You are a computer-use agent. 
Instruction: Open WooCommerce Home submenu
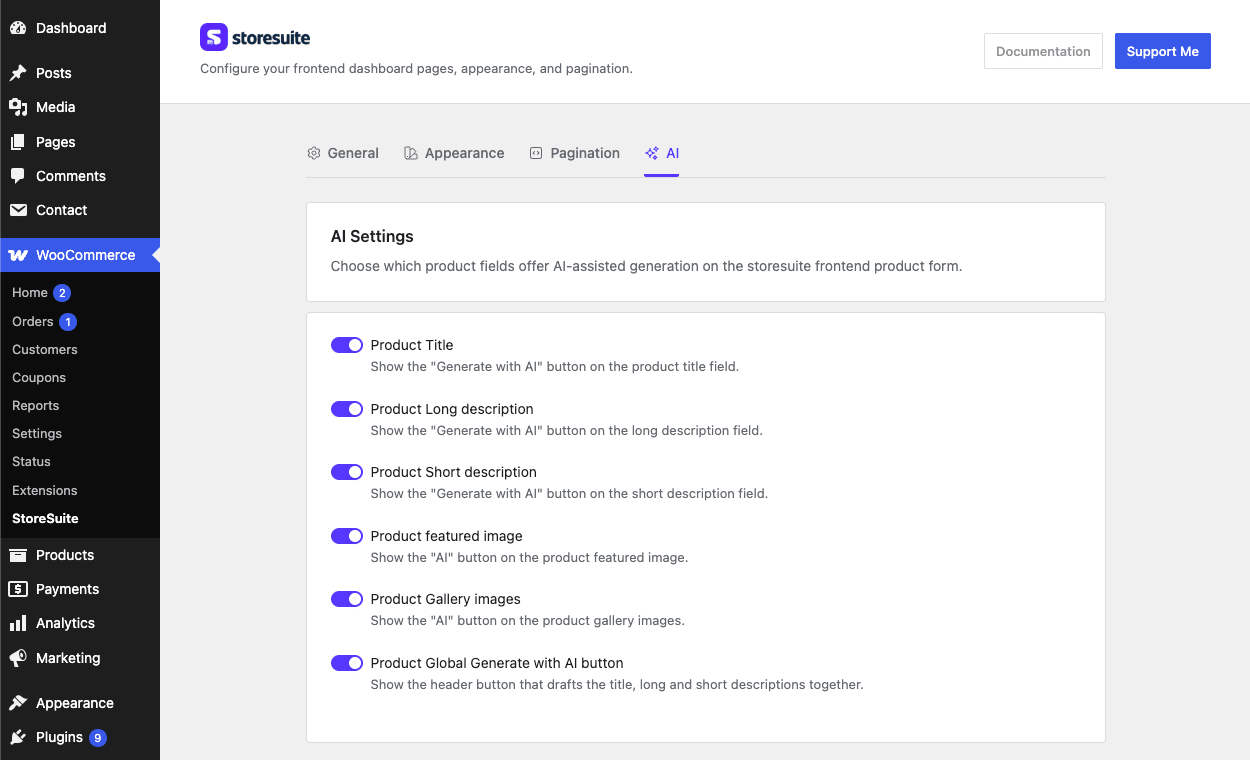tap(30, 293)
